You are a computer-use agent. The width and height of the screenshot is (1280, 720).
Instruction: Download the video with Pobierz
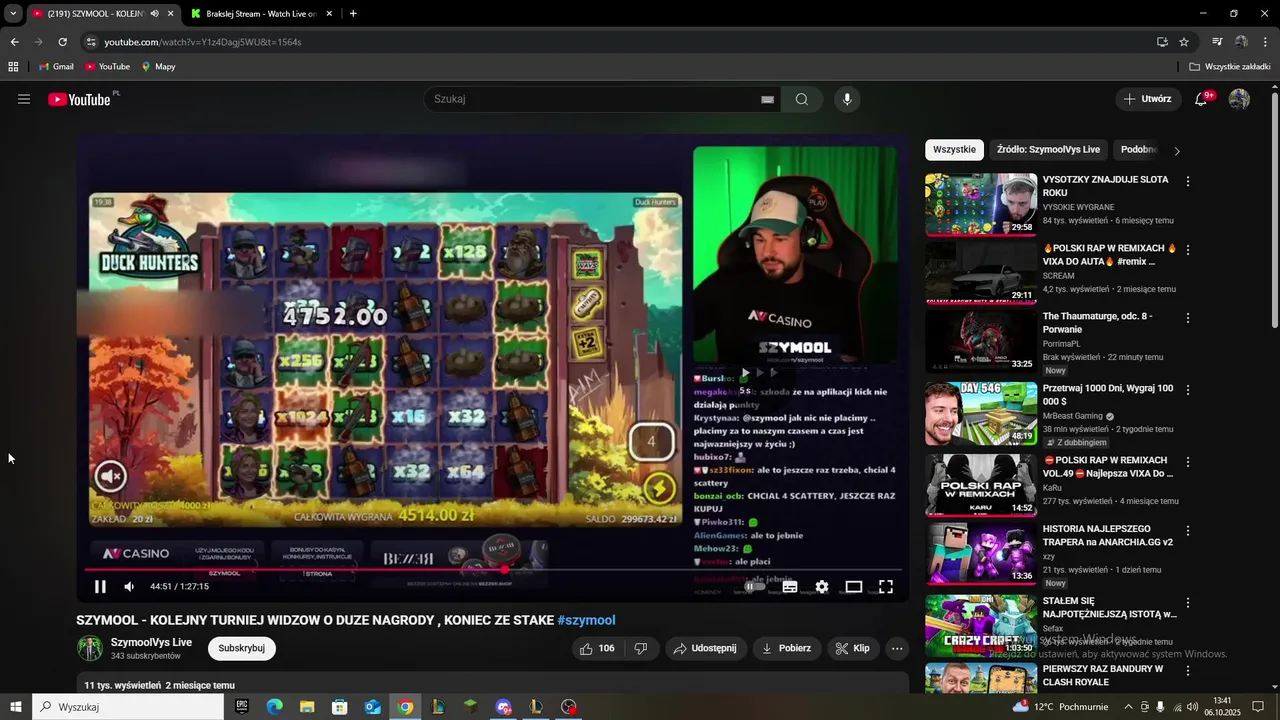click(787, 648)
